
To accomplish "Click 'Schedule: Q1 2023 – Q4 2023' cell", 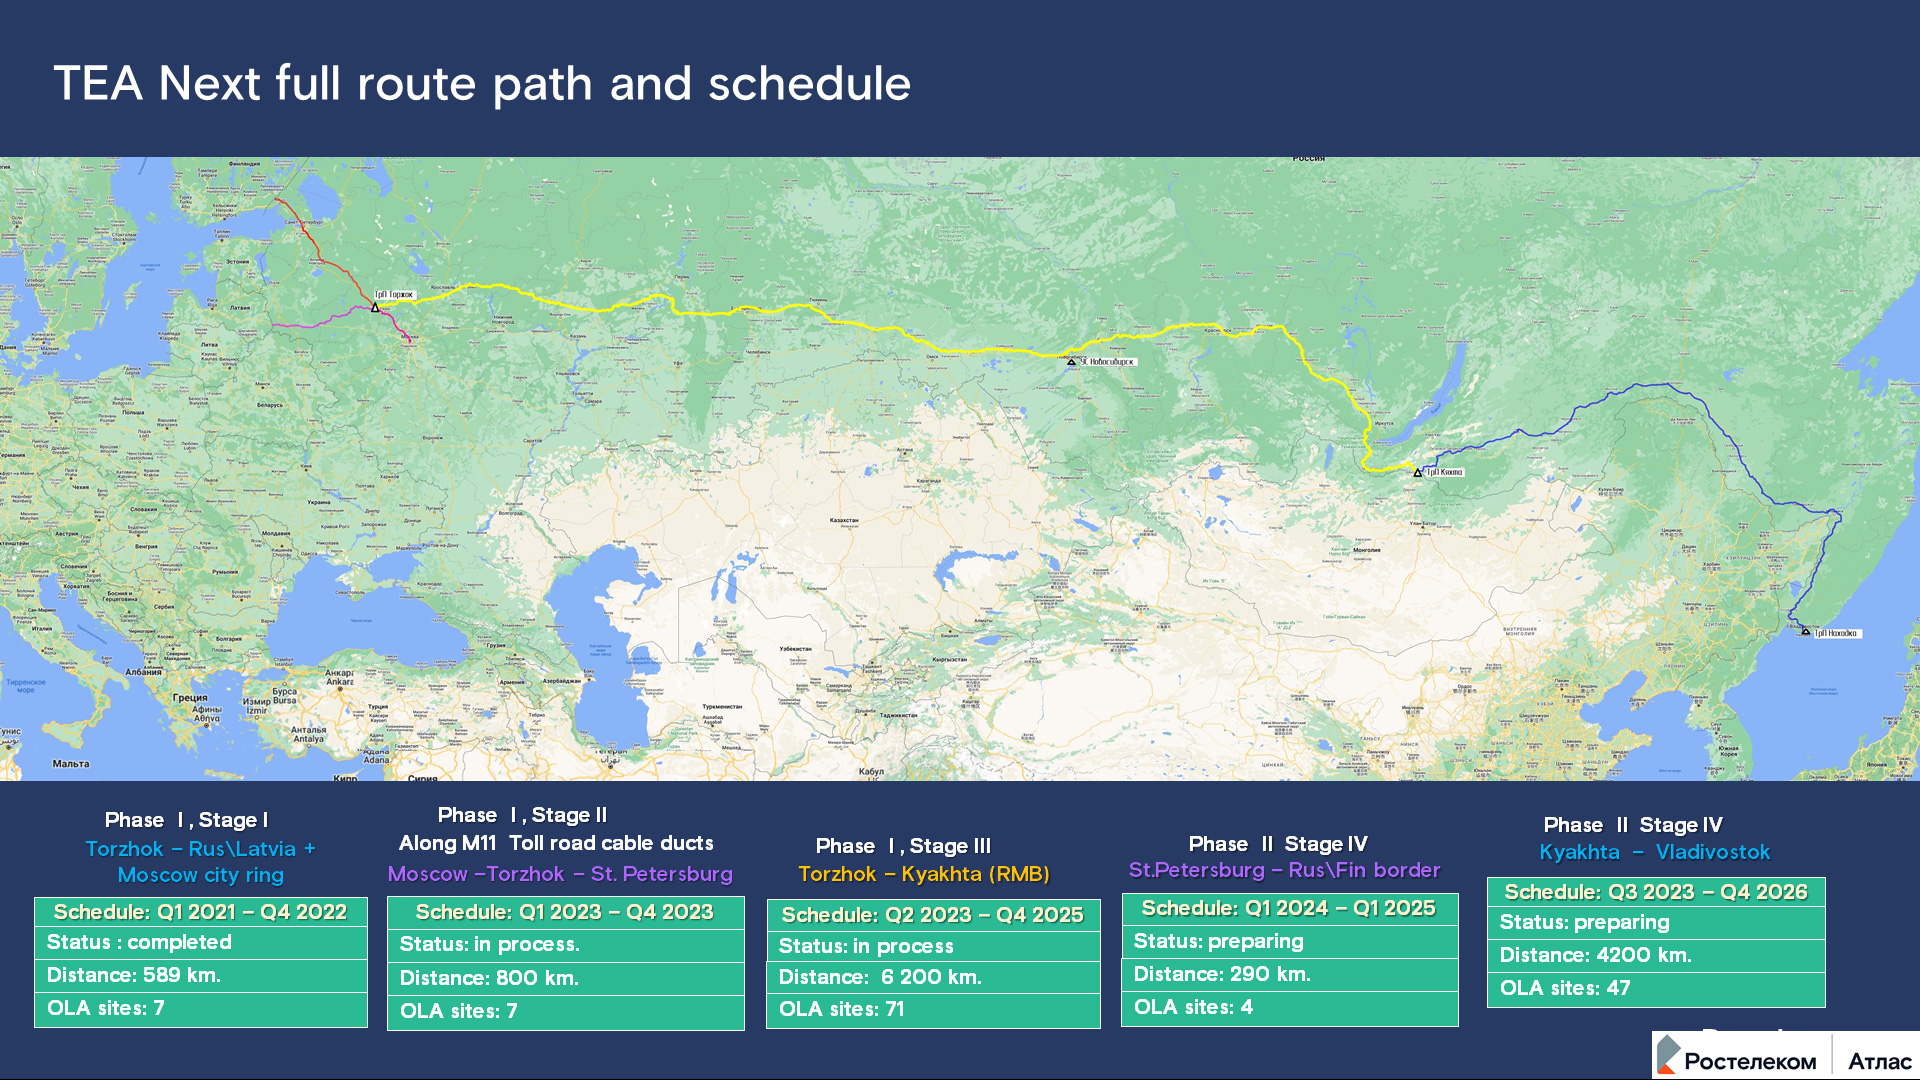I will pyautogui.click(x=566, y=912).
